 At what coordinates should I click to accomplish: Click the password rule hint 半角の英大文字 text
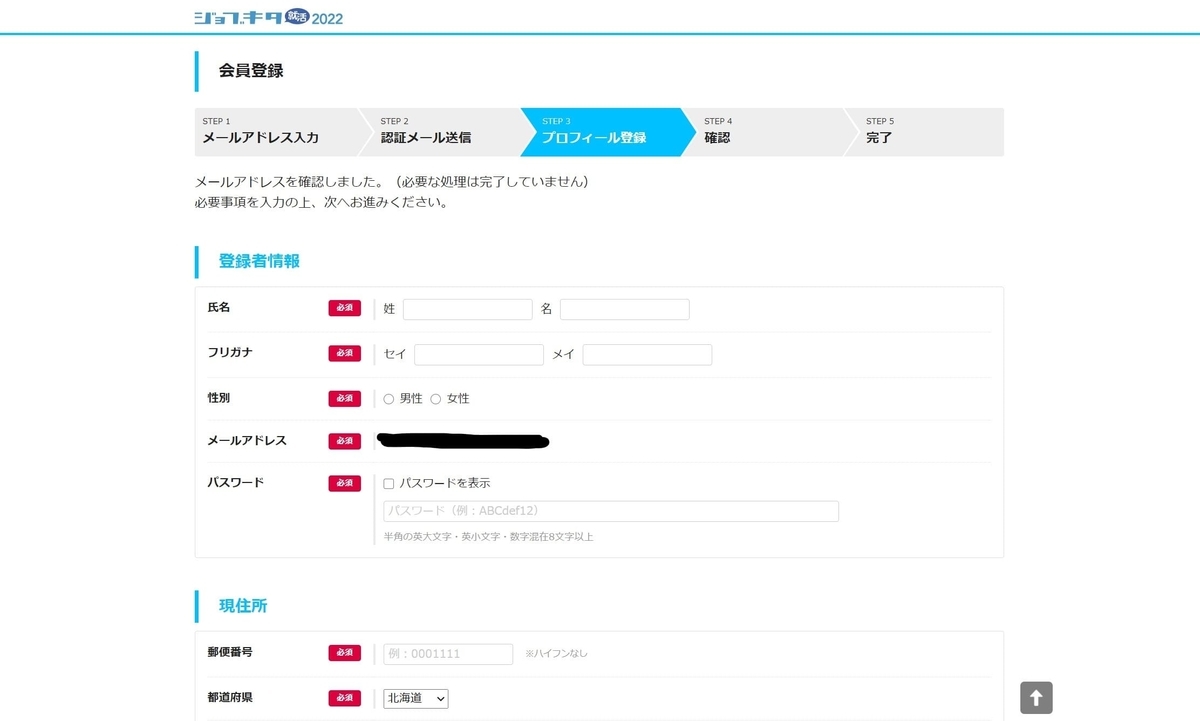point(489,537)
